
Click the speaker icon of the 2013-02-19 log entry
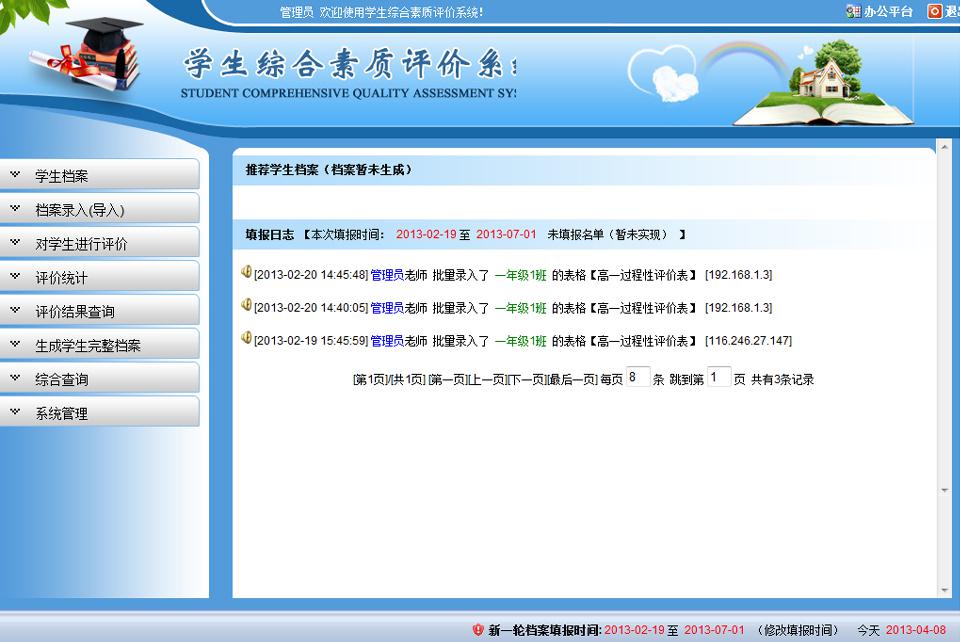pos(246,338)
